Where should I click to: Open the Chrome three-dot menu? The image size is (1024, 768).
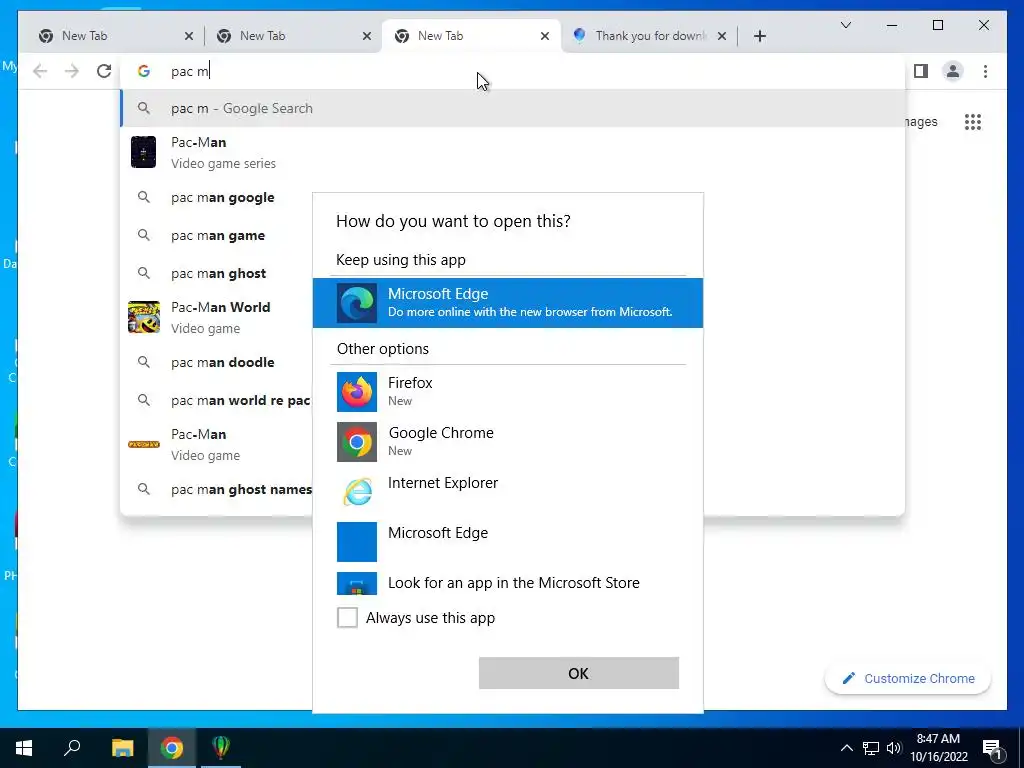[x=985, y=71]
